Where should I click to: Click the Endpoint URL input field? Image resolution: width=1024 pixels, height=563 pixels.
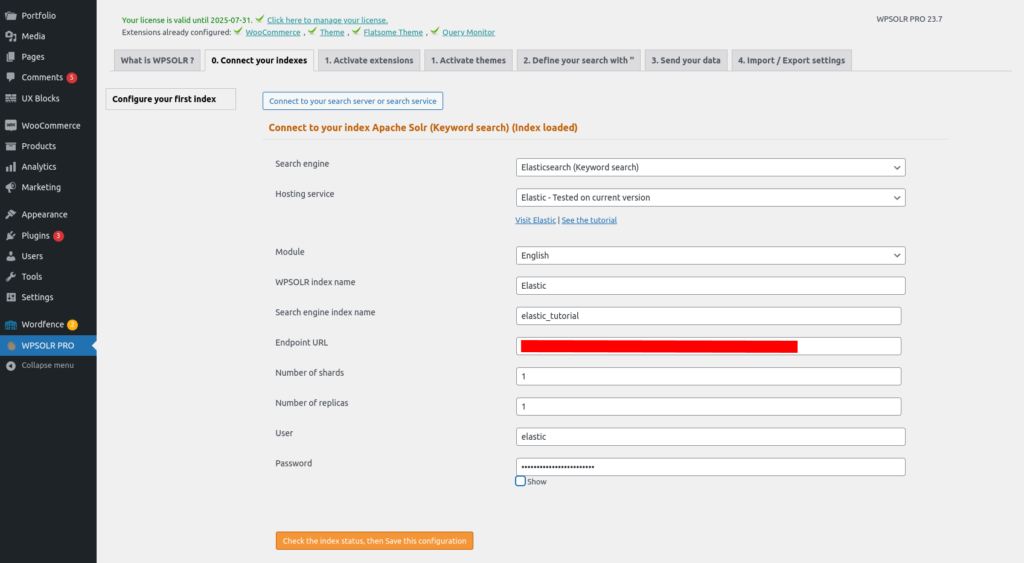709,346
